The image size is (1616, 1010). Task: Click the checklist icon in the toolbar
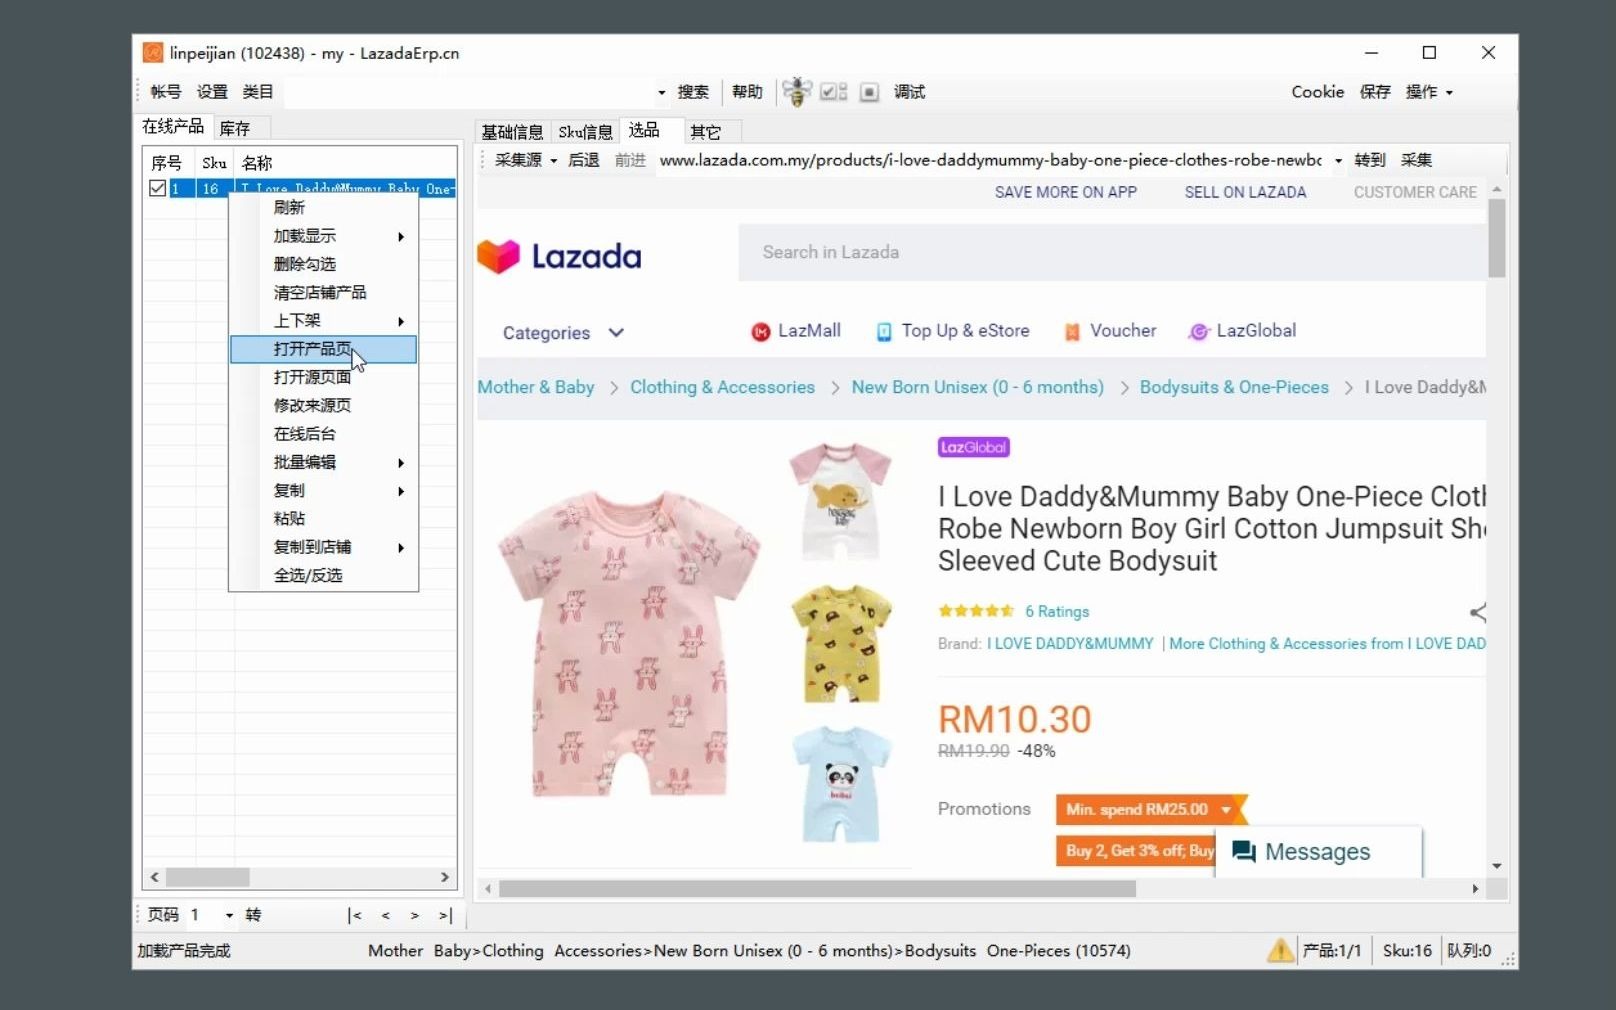click(x=833, y=92)
